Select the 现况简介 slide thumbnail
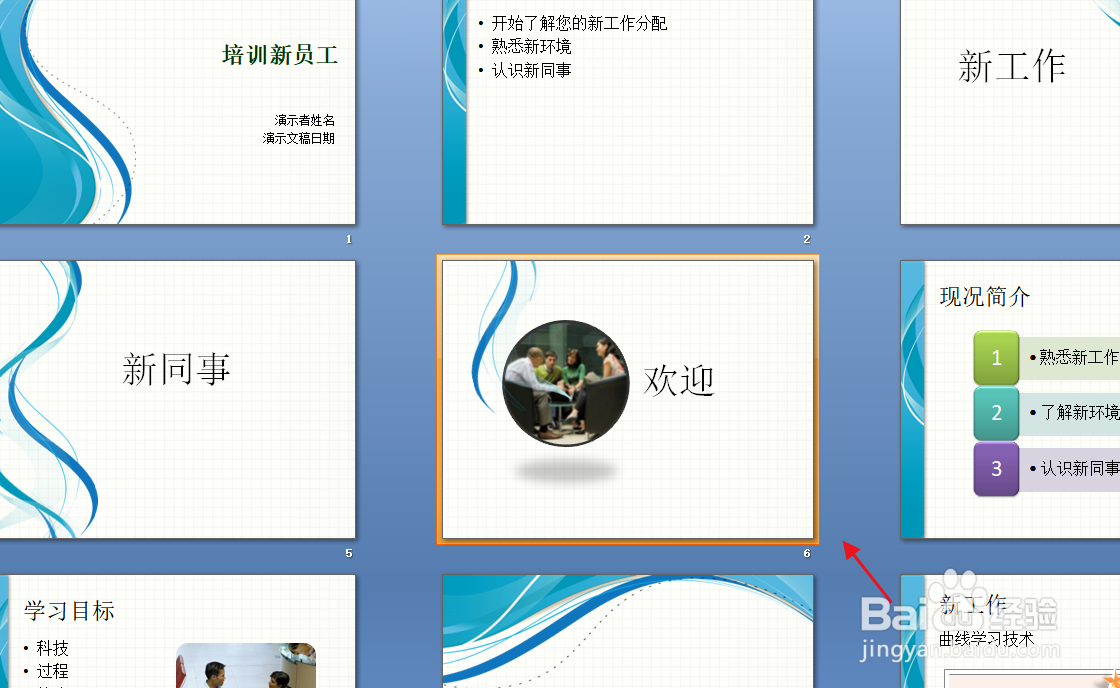Screen dimensions: 1120x688 point(1010,399)
